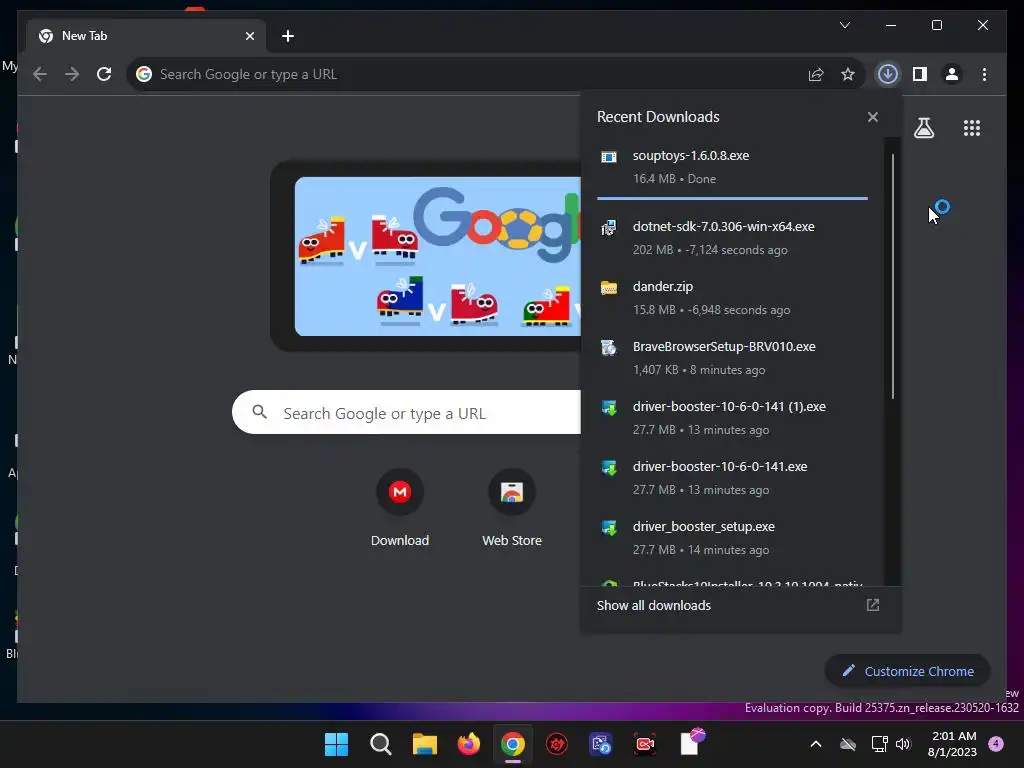Open souptoys-1.6.0.8.exe download
1024x768 pixels.
pyautogui.click(x=731, y=167)
